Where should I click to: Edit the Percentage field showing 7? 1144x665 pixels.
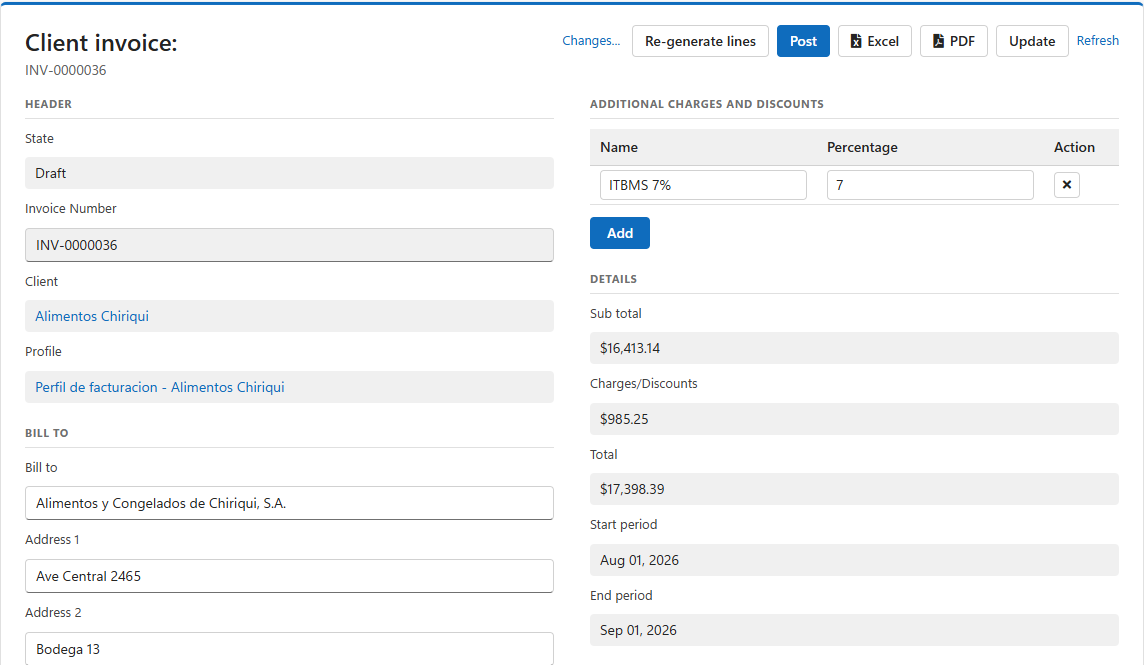click(x=930, y=185)
